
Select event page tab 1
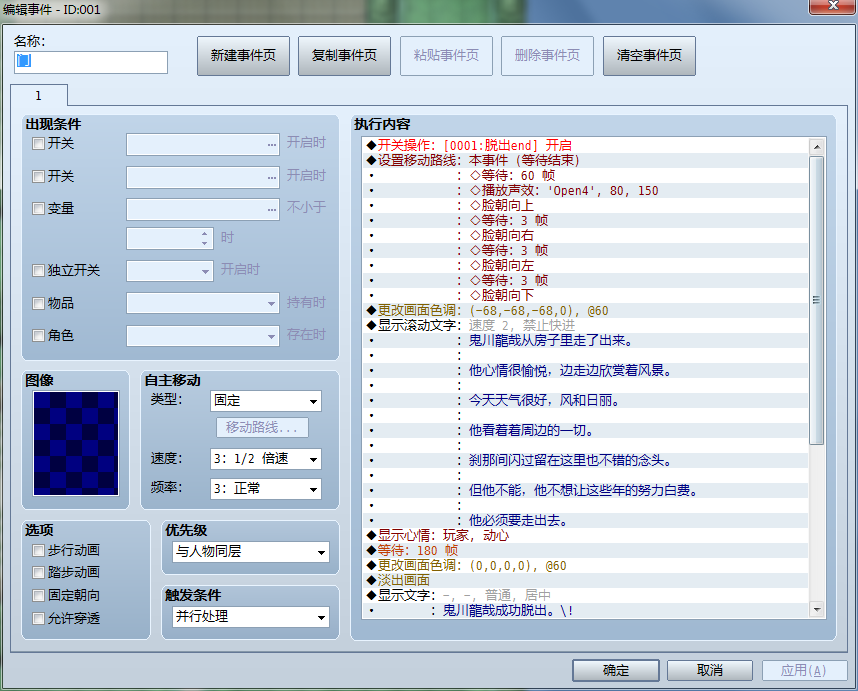[39, 95]
